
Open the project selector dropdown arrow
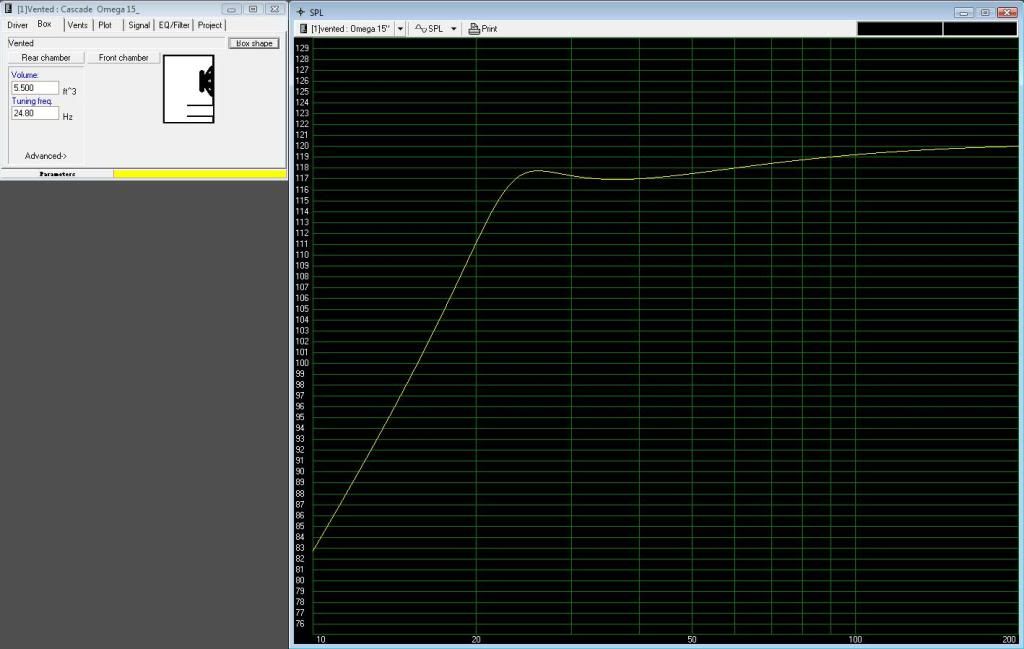(400, 29)
